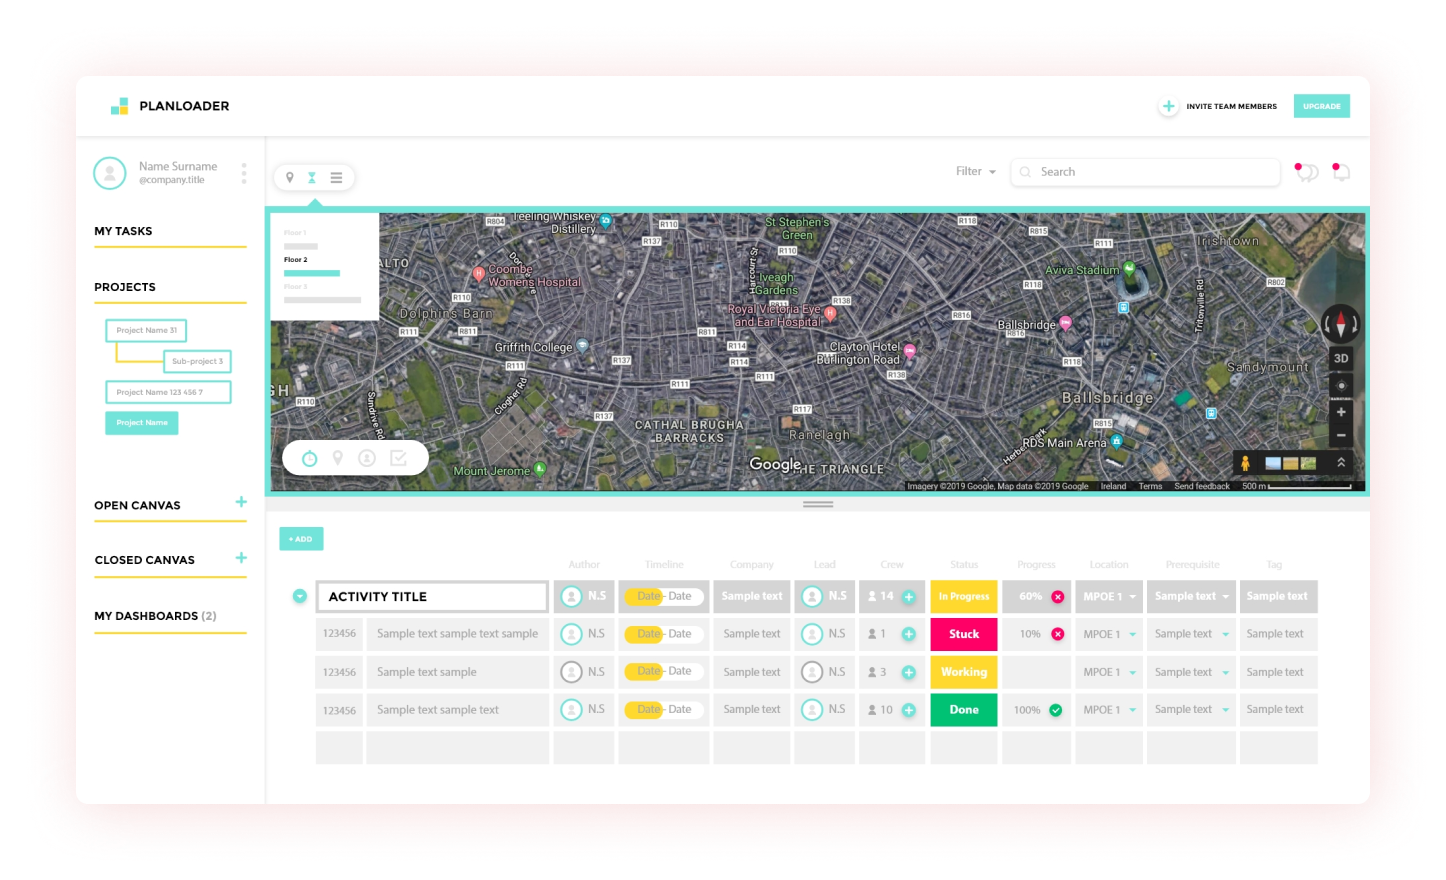Viewport: 1446px width, 880px height.
Task: Select the stopwatch icon in map overlay bar
Action: [x=310, y=458]
